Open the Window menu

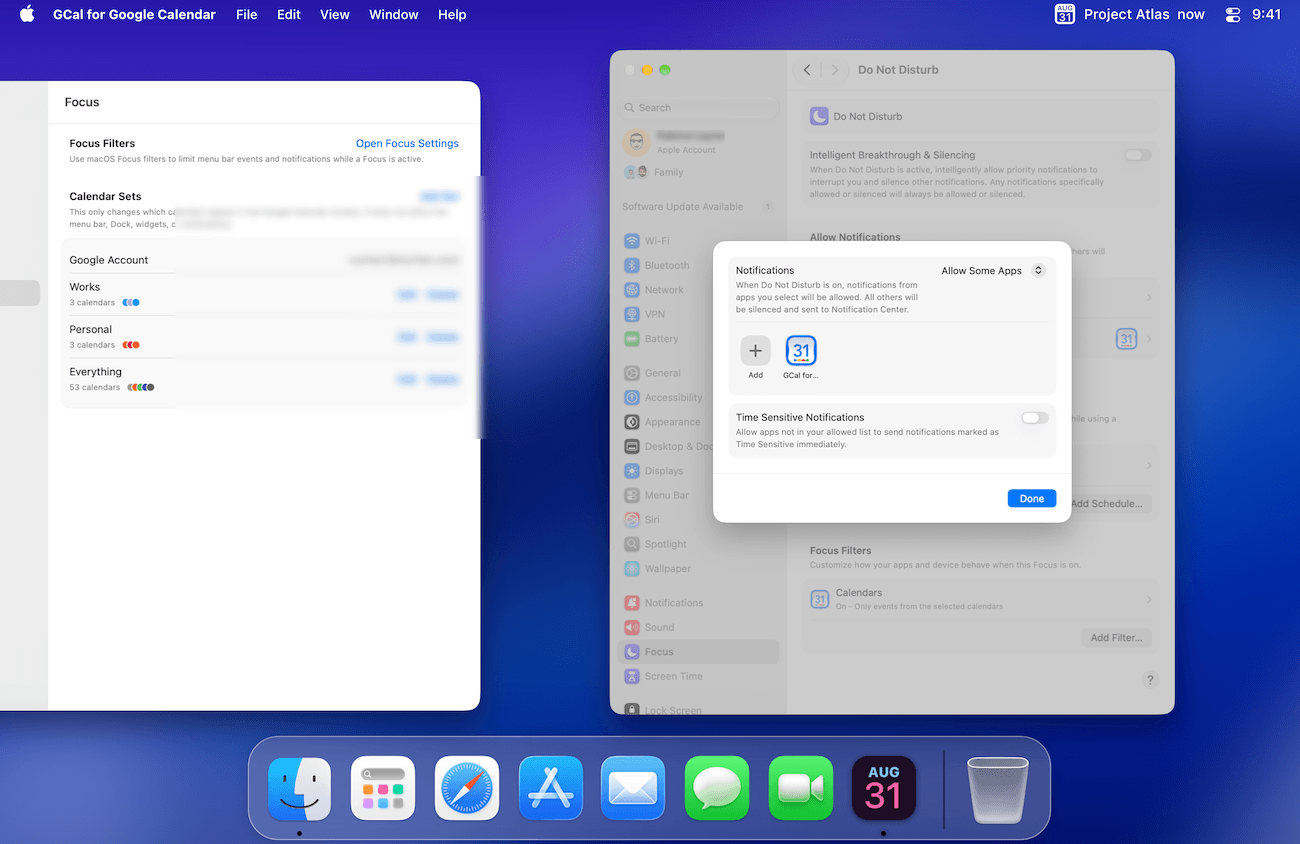394,14
